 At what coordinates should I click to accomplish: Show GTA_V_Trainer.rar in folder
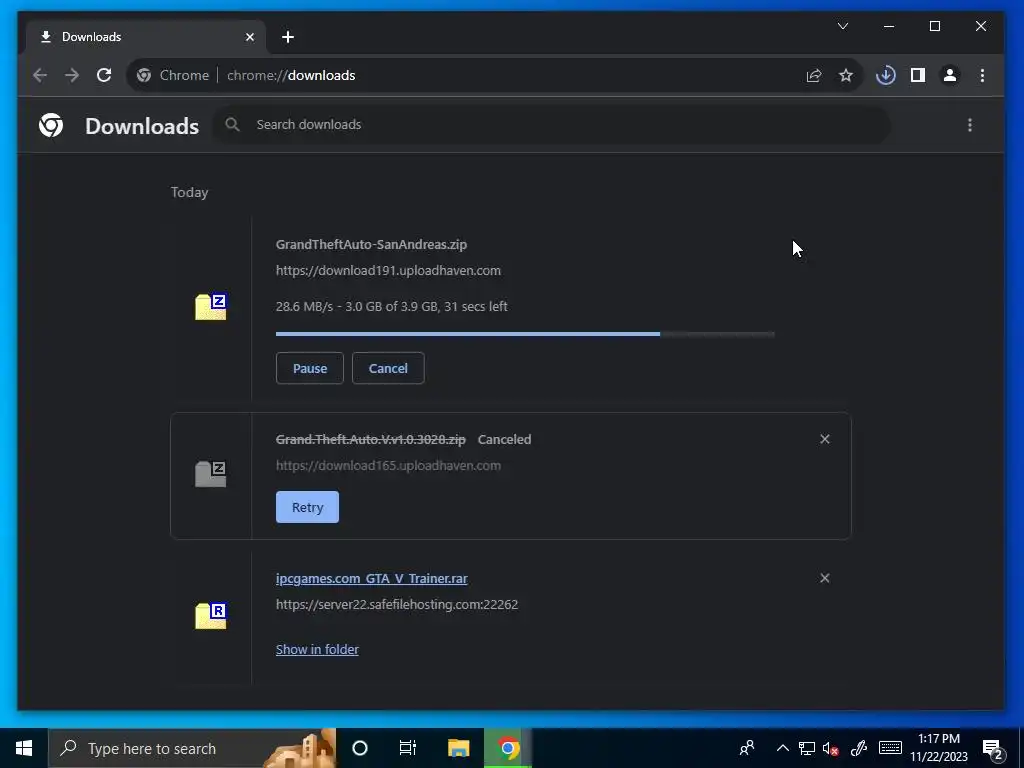317,650
